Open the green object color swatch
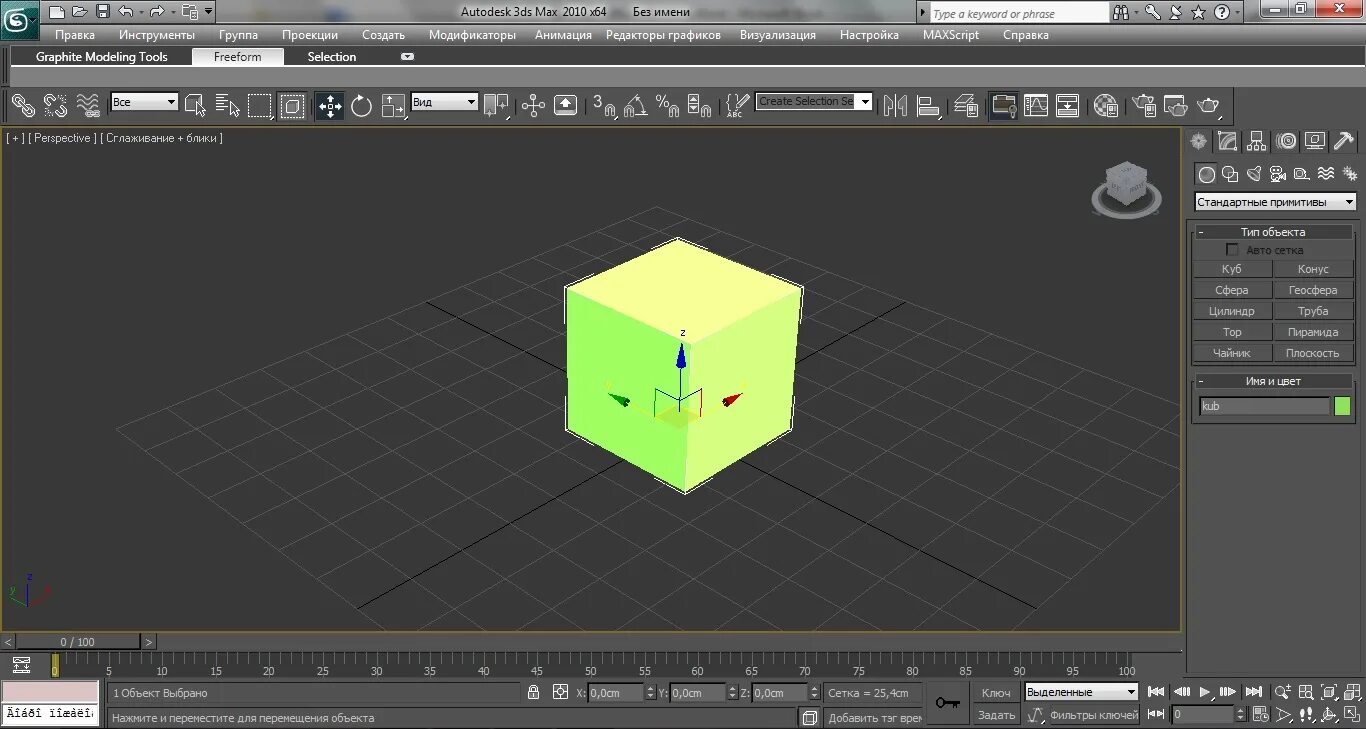The height and width of the screenshot is (729, 1366). click(x=1342, y=406)
